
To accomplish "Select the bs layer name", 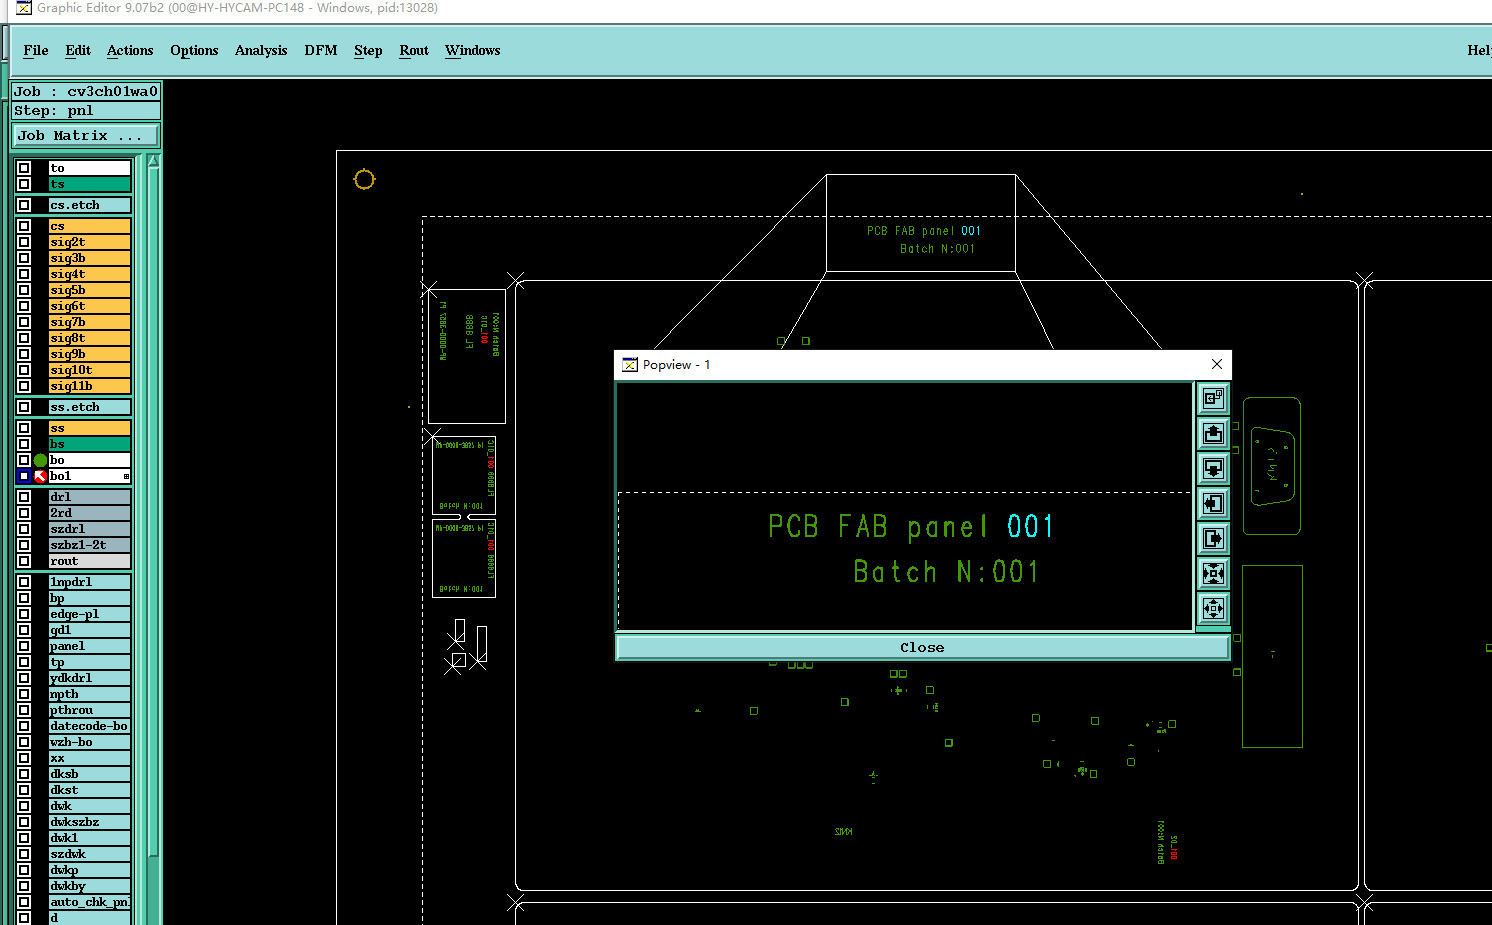I will point(90,444).
